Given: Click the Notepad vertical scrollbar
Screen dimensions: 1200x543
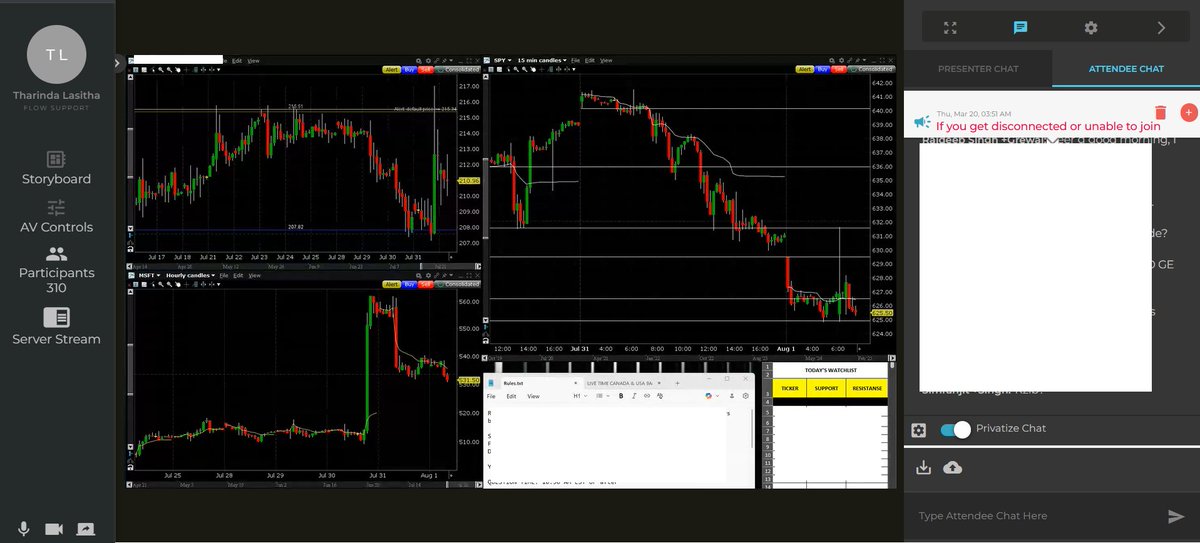Looking at the screenshot, I should point(752,430).
